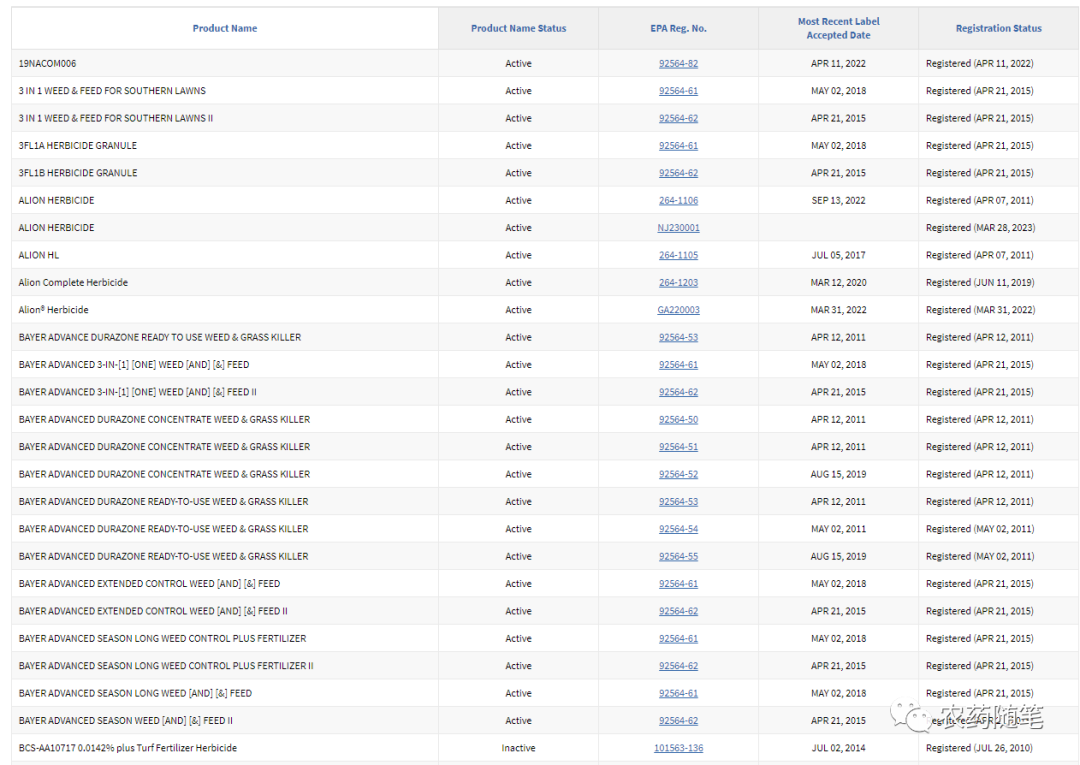Select 'BAYER ADVANCE DURAZONE READY TO USE WEED & GRASS KILLER'
The width and height of the screenshot is (1080, 765).
click(160, 337)
